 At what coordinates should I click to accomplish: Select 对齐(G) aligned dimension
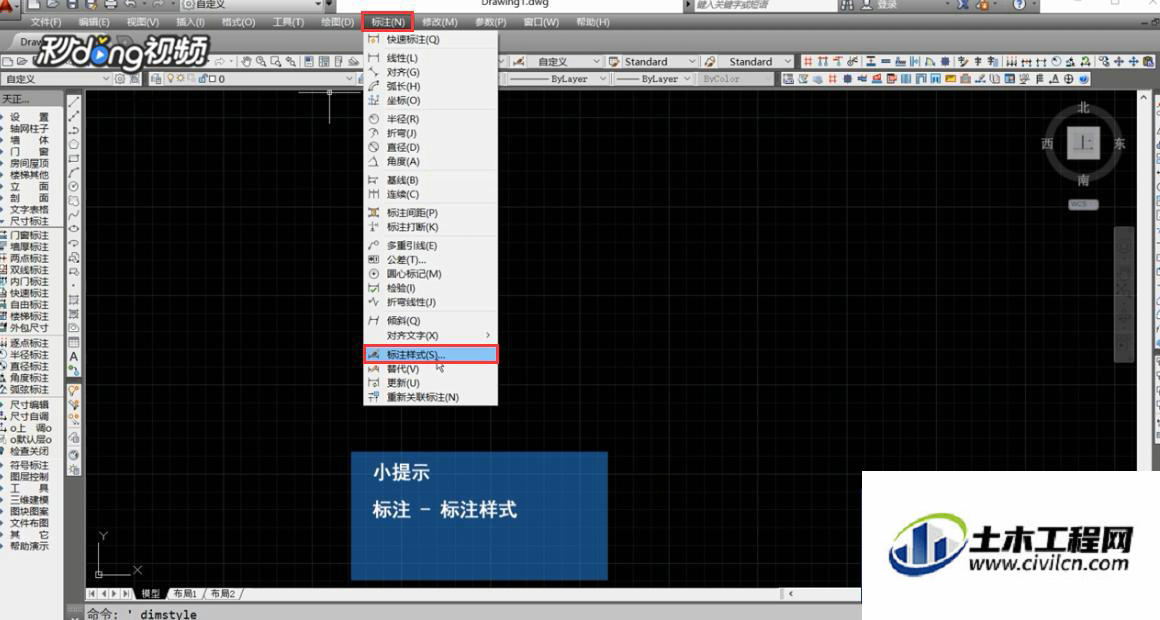point(431,72)
